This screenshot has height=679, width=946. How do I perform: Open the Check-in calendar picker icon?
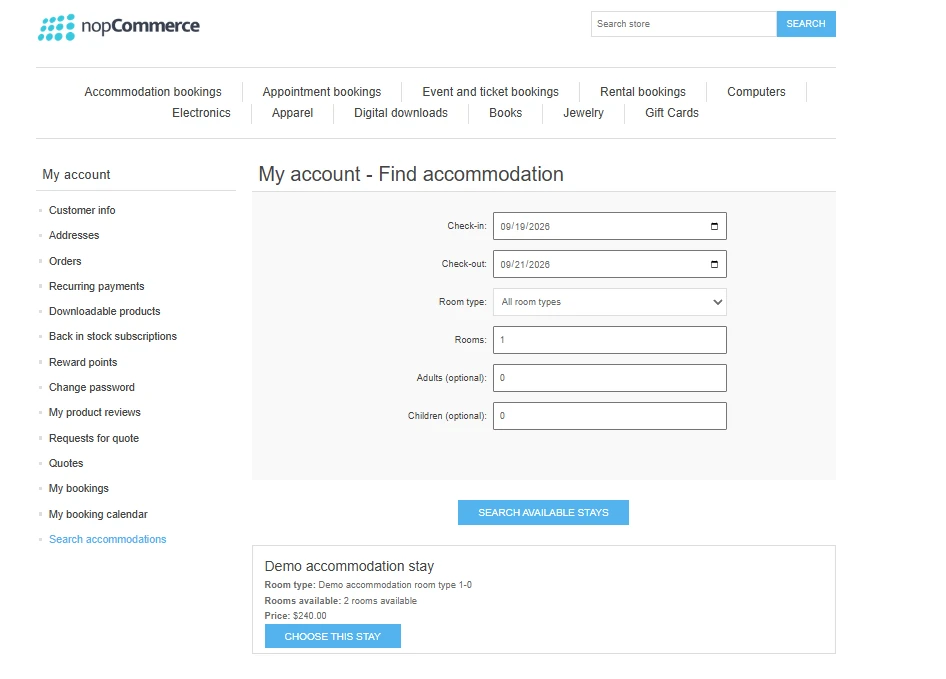714,226
